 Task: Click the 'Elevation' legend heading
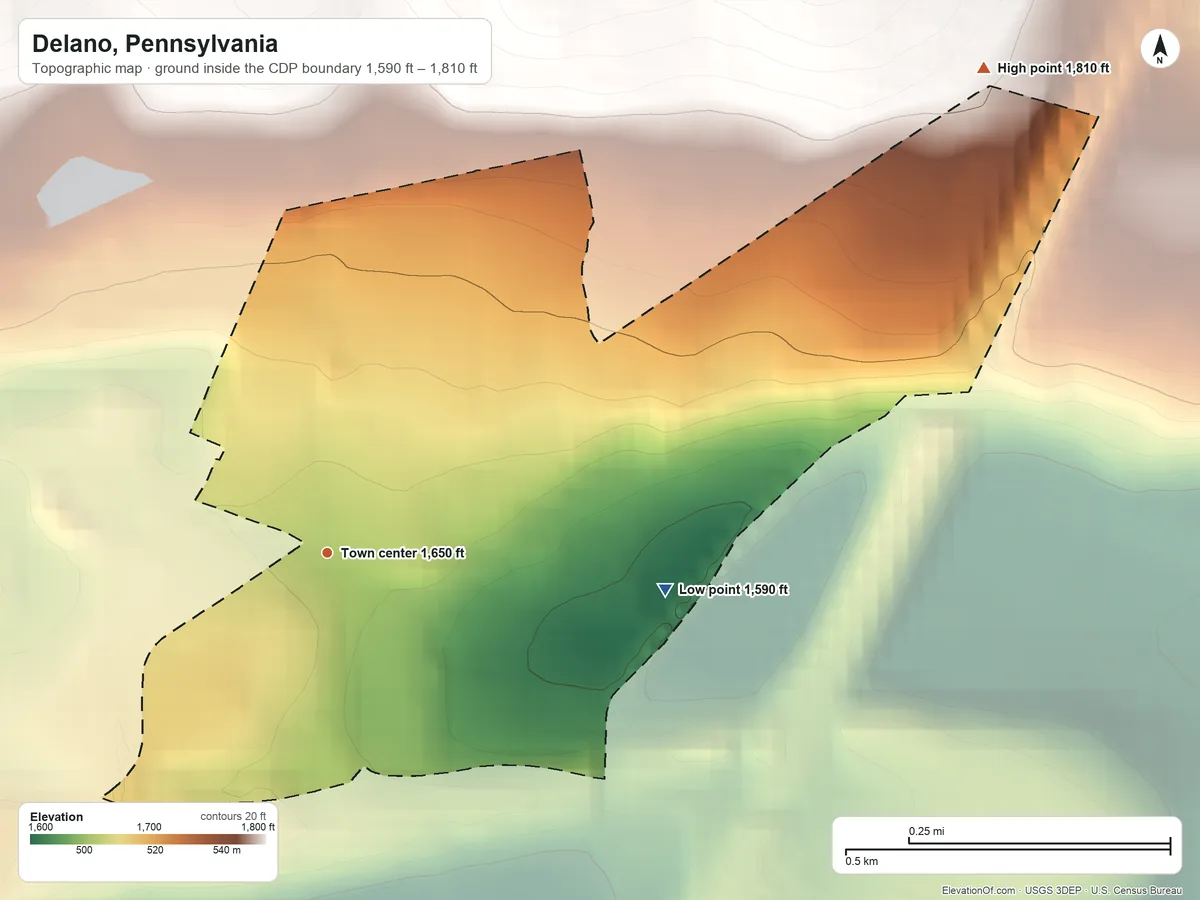[x=57, y=817]
